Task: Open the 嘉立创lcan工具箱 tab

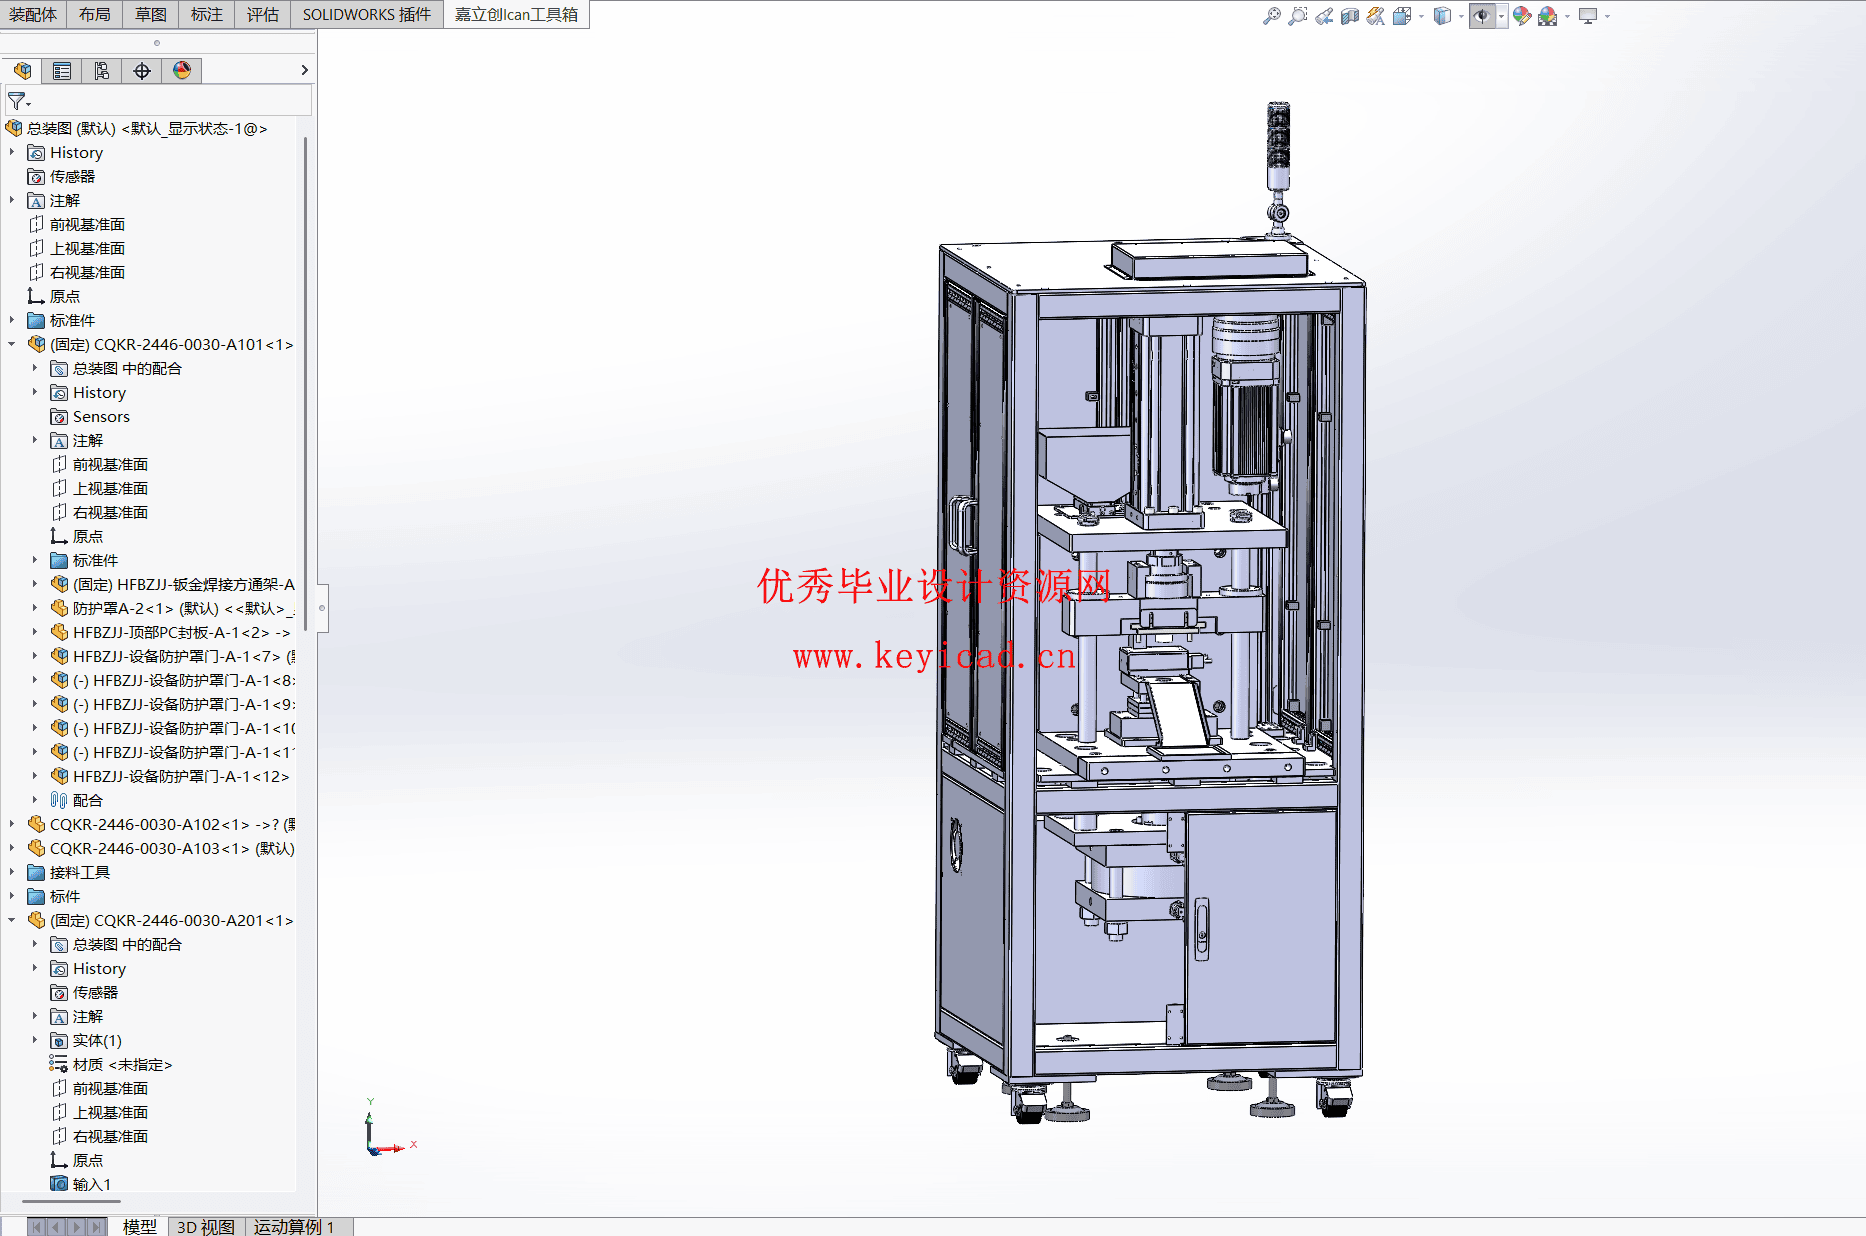Action: click(516, 14)
